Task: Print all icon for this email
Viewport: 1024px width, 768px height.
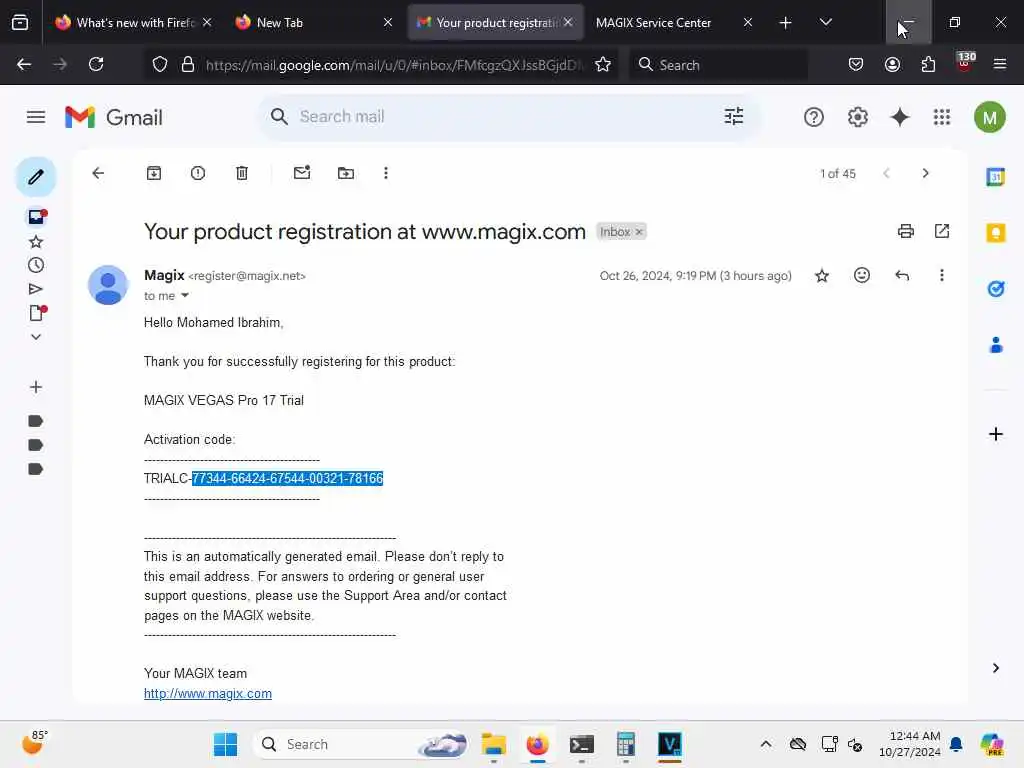Action: [x=906, y=231]
